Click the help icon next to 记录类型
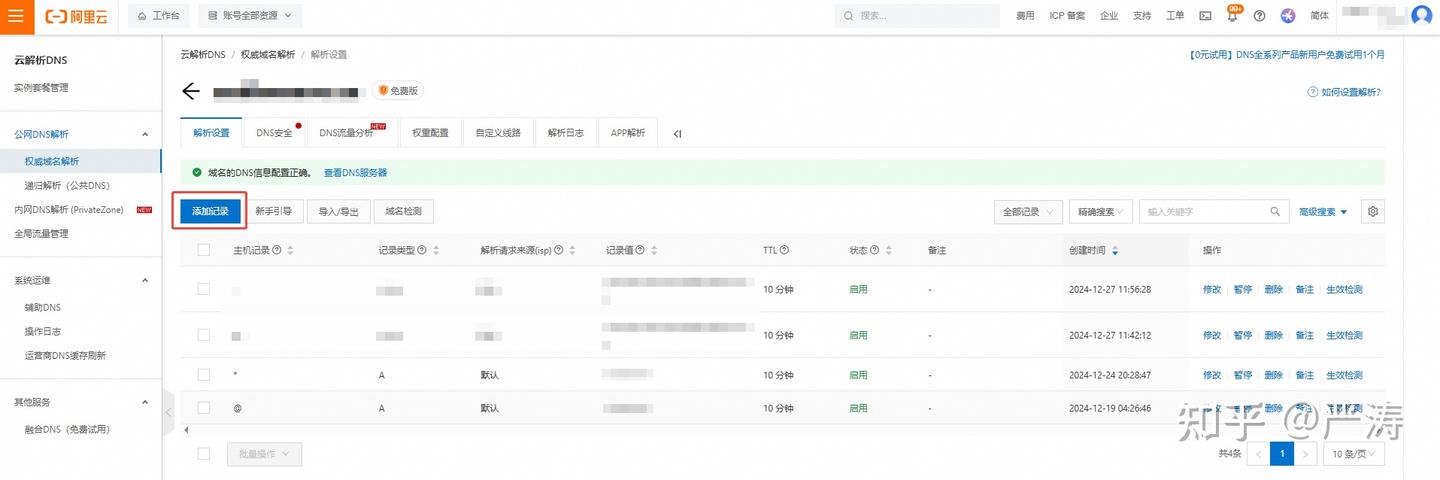The width and height of the screenshot is (1440, 480). [421, 250]
